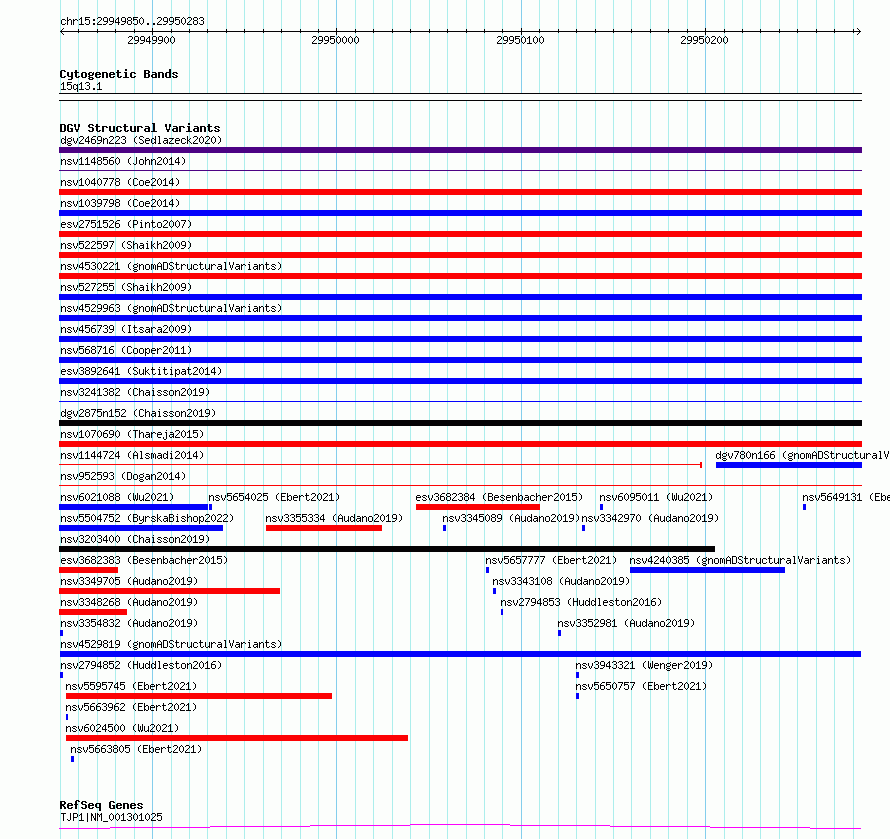Select the nsv3345089 (Audano2019) label
This screenshot has height=839, width=890.
pos(511,518)
